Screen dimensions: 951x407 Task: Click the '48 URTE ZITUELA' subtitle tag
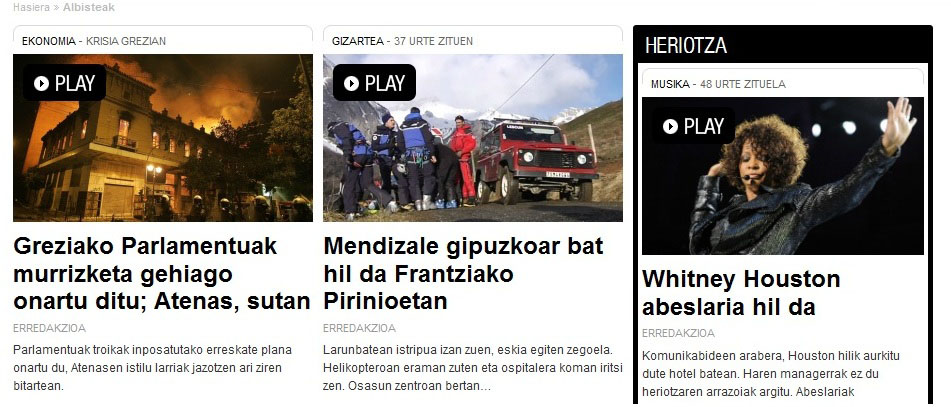[742, 84]
